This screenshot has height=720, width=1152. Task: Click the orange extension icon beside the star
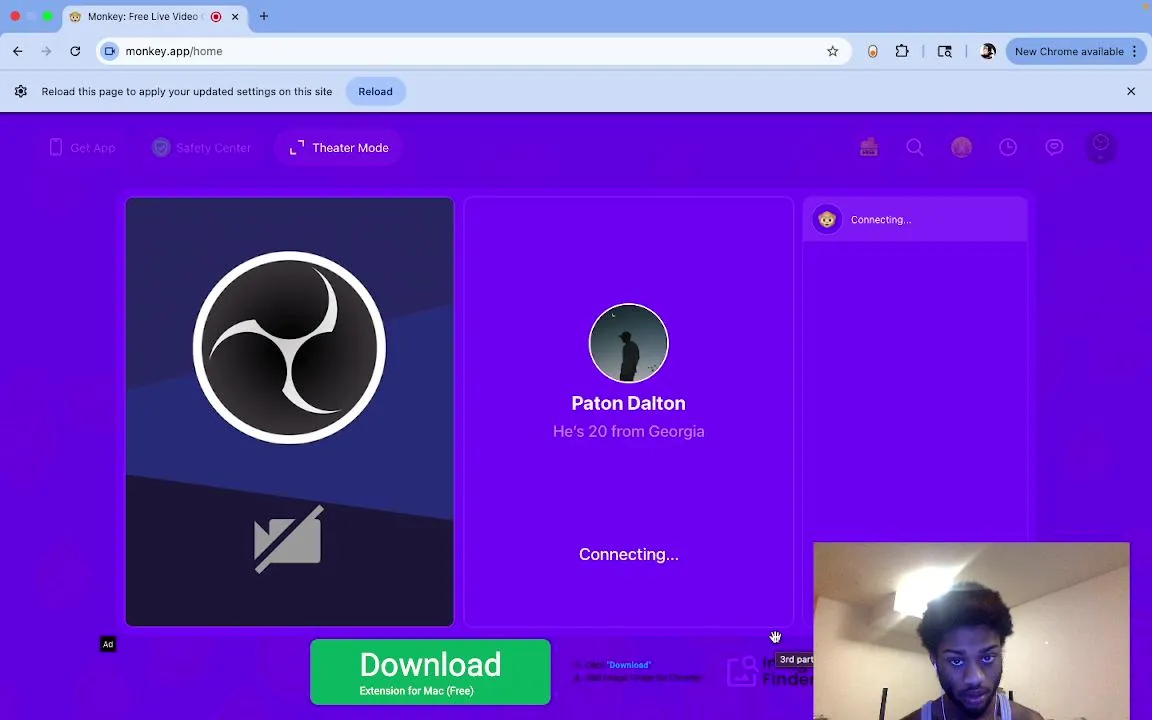tap(873, 51)
